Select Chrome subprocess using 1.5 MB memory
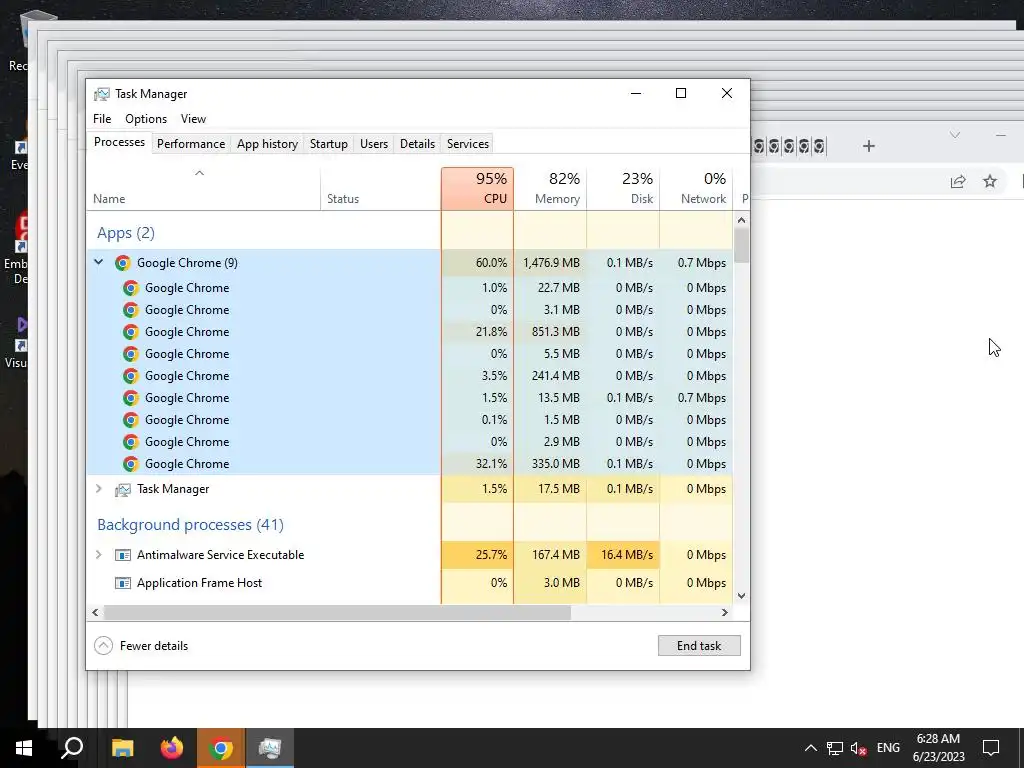The image size is (1024, 768). point(409,420)
